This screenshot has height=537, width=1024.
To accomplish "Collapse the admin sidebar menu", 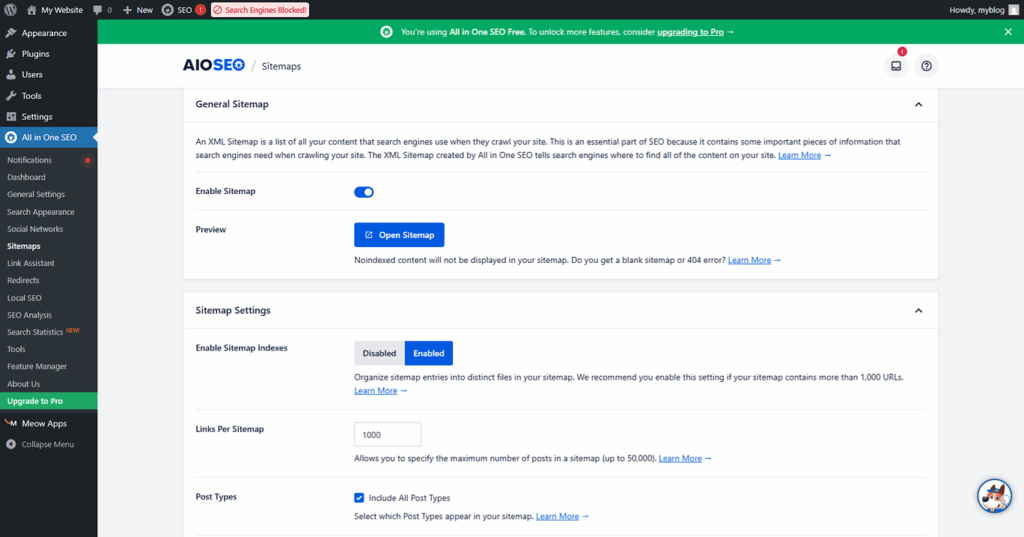I will (x=48, y=444).
